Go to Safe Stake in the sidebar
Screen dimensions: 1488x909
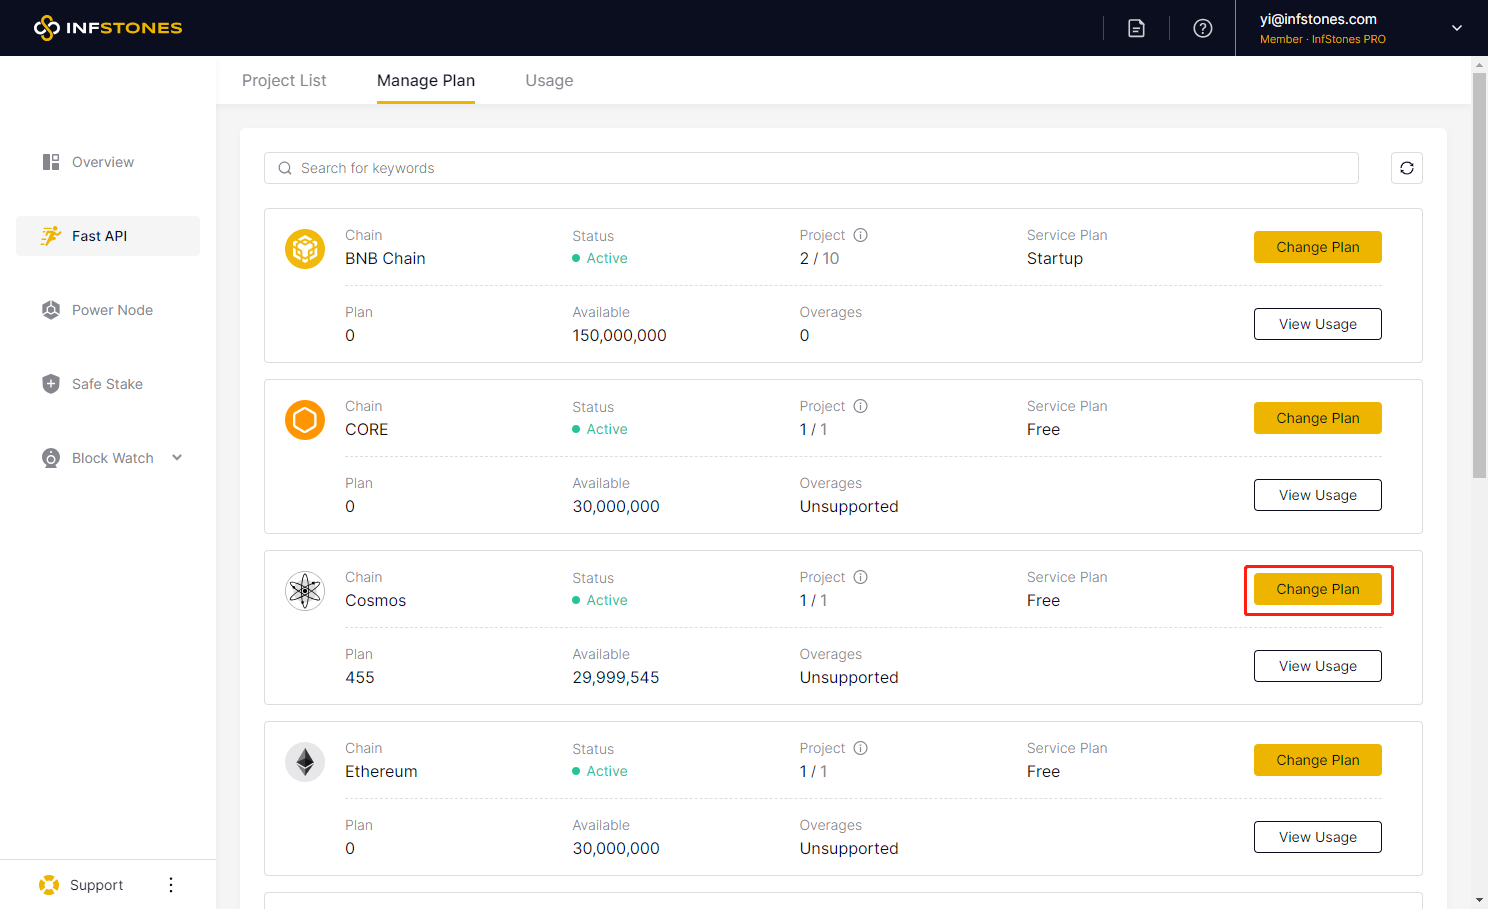pos(108,384)
